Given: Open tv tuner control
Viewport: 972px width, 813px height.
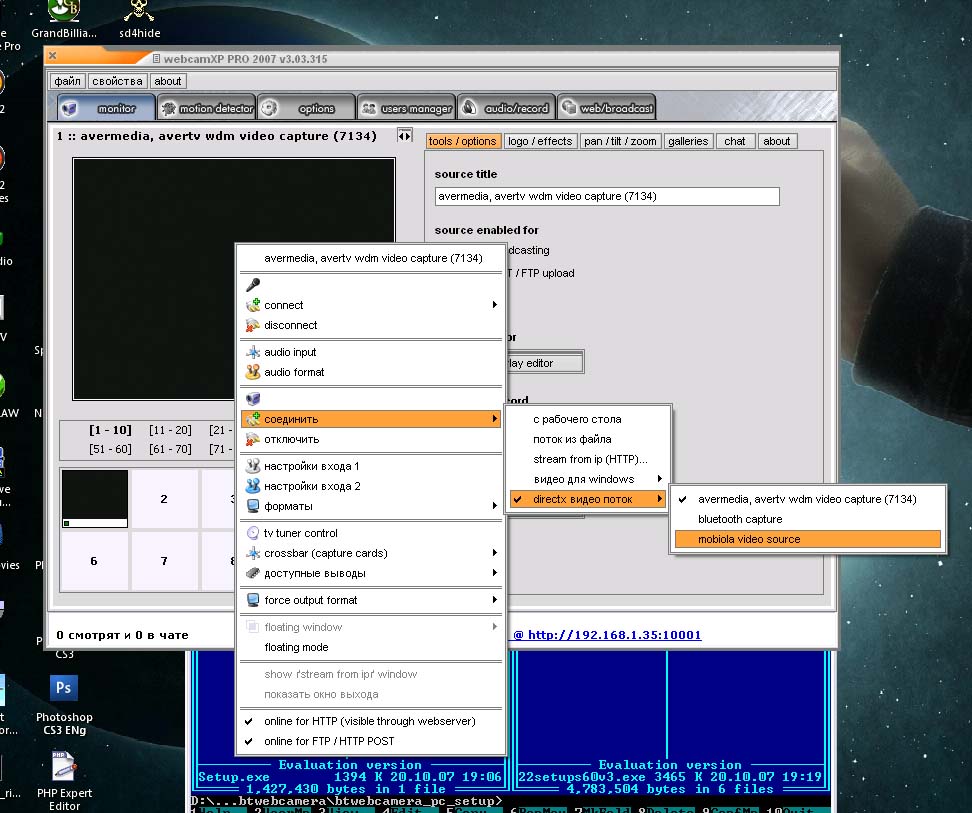Looking at the screenshot, I should tap(371, 533).
